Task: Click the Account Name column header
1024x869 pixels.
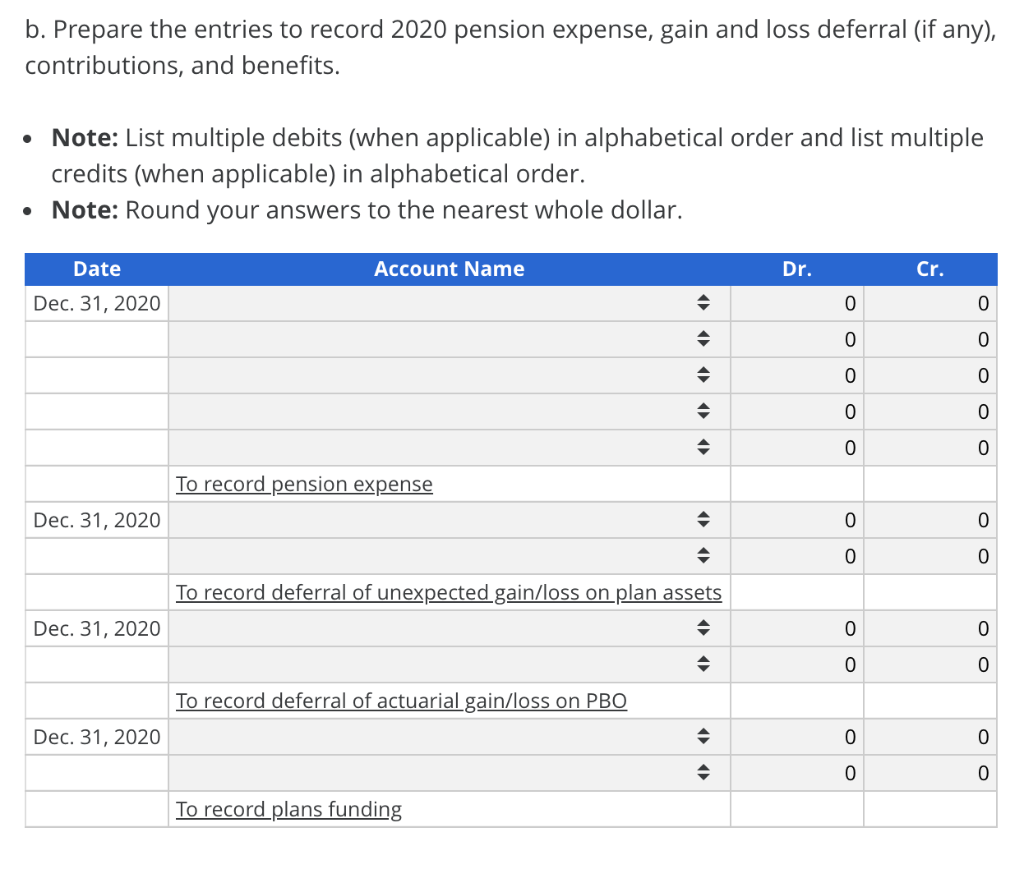Action: pyautogui.click(x=449, y=268)
